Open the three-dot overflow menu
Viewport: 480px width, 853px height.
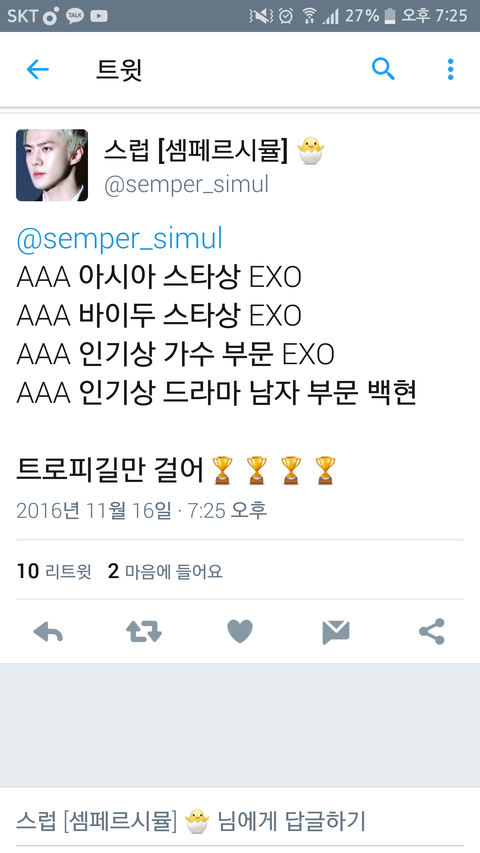coord(450,70)
